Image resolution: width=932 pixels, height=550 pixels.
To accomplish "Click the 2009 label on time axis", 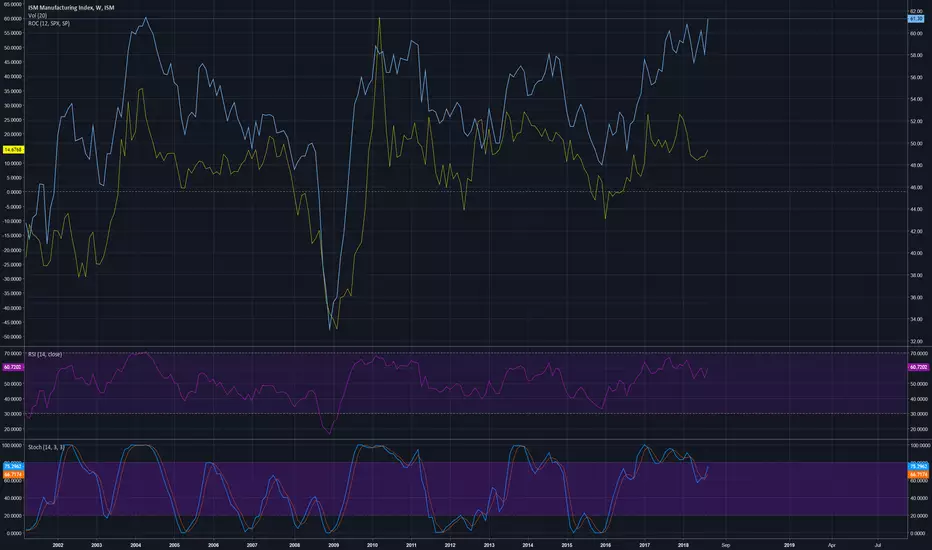I will pos(333,545).
